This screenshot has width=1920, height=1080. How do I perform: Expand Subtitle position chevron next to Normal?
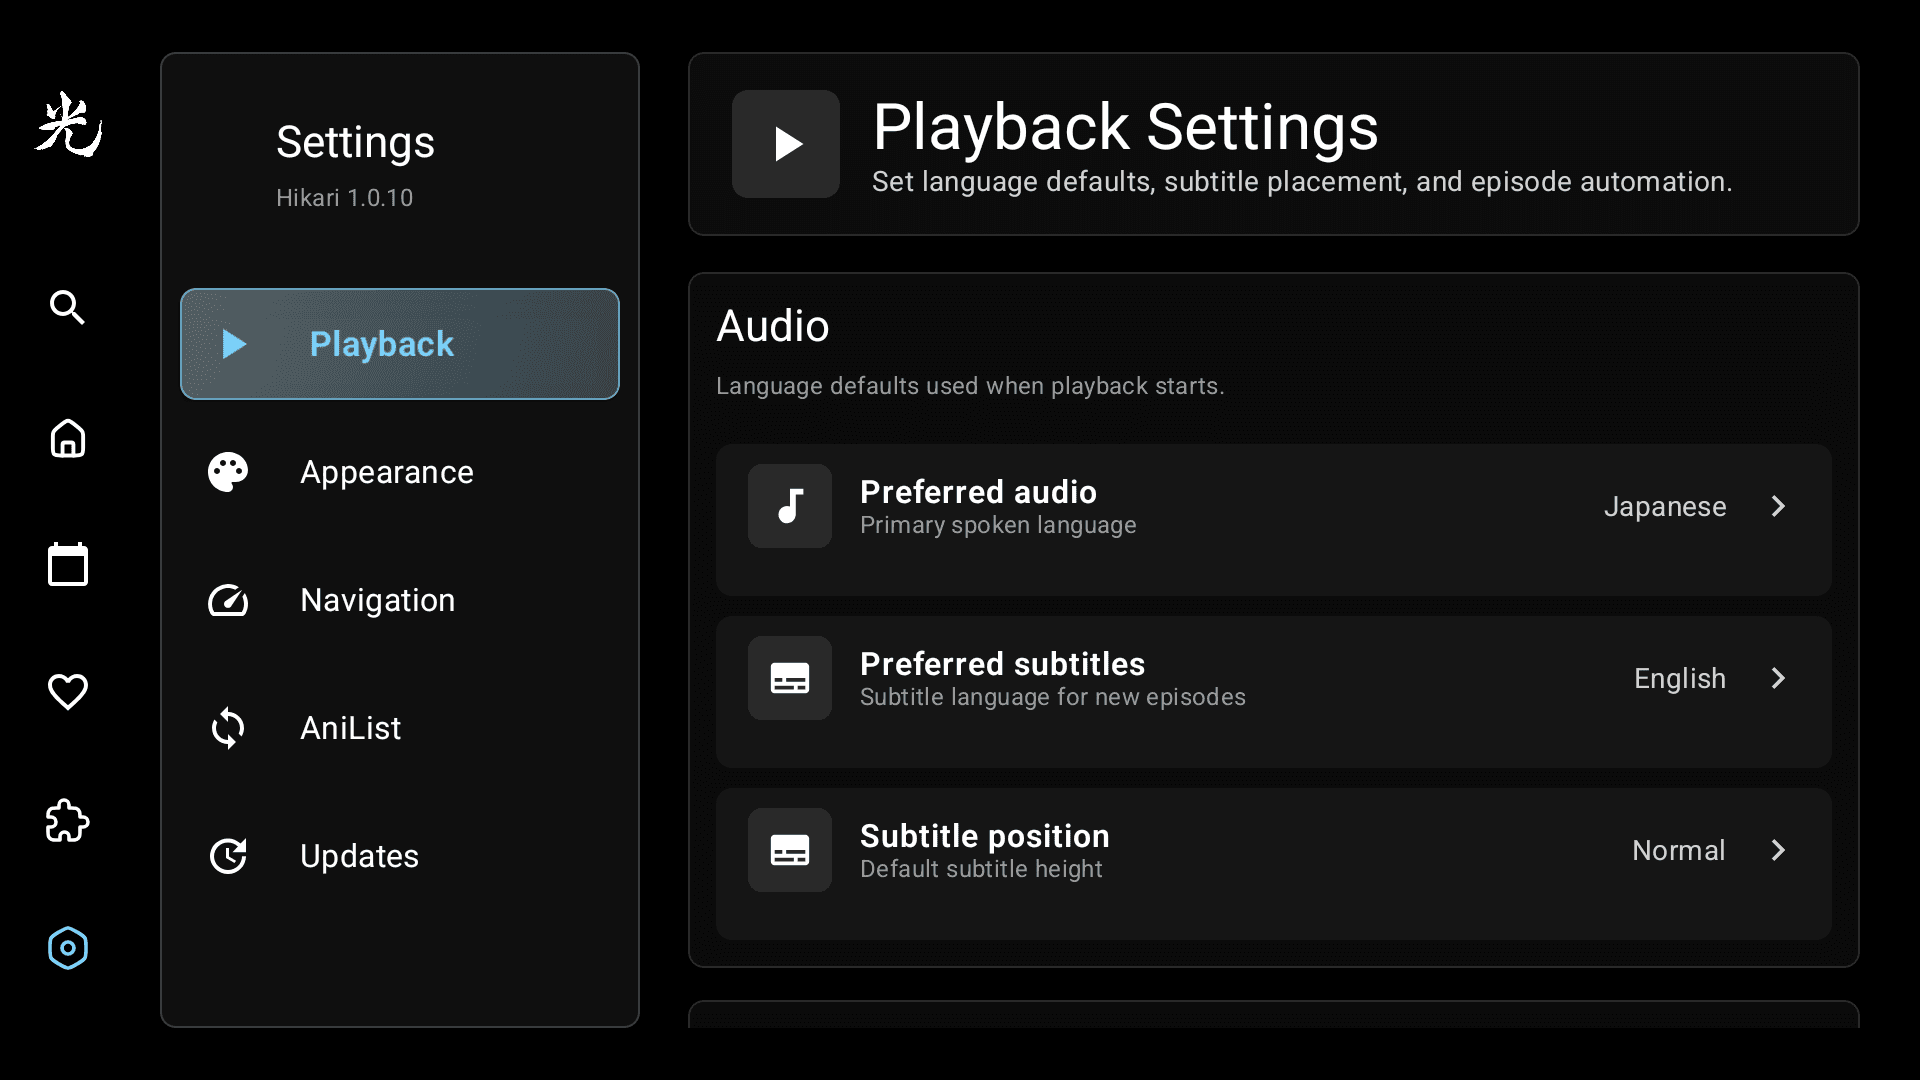[1778, 850]
